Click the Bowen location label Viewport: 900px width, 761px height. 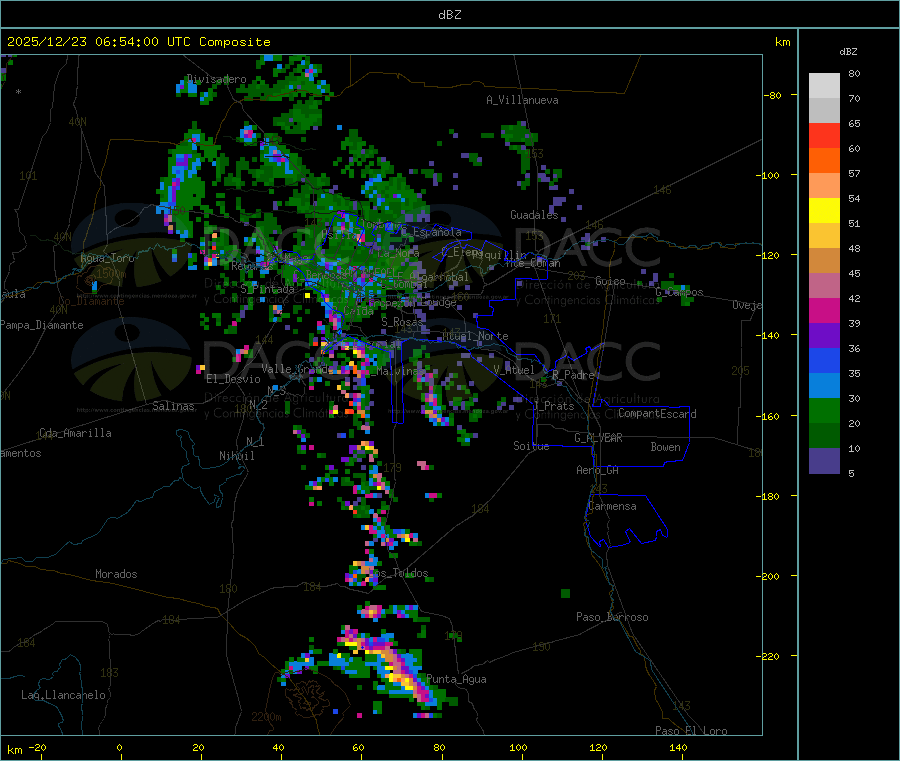pyautogui.click(x=665, y=447)
